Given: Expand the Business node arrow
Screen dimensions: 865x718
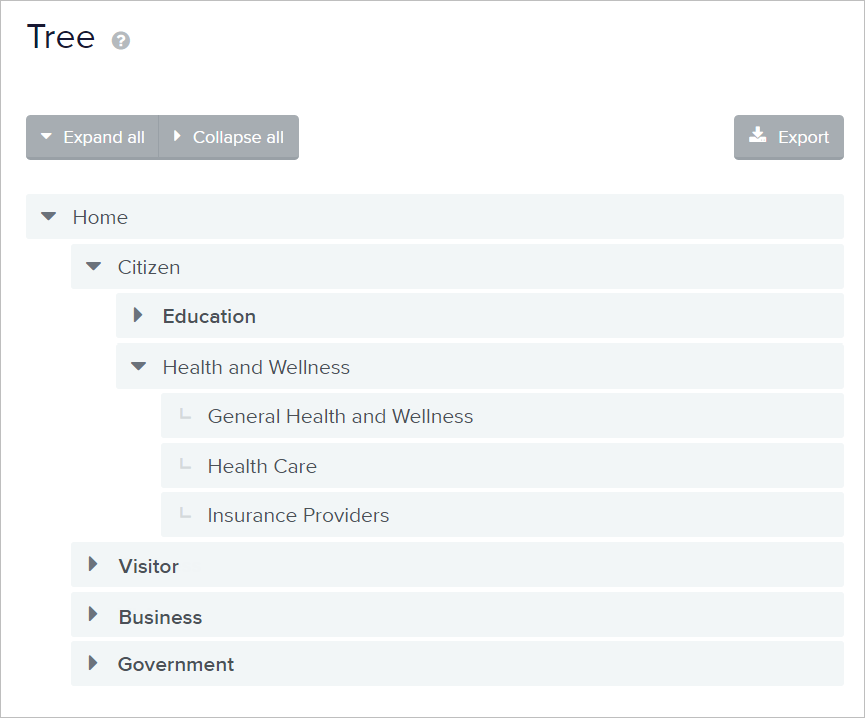Looking at the screenshot, I should 93,614.
